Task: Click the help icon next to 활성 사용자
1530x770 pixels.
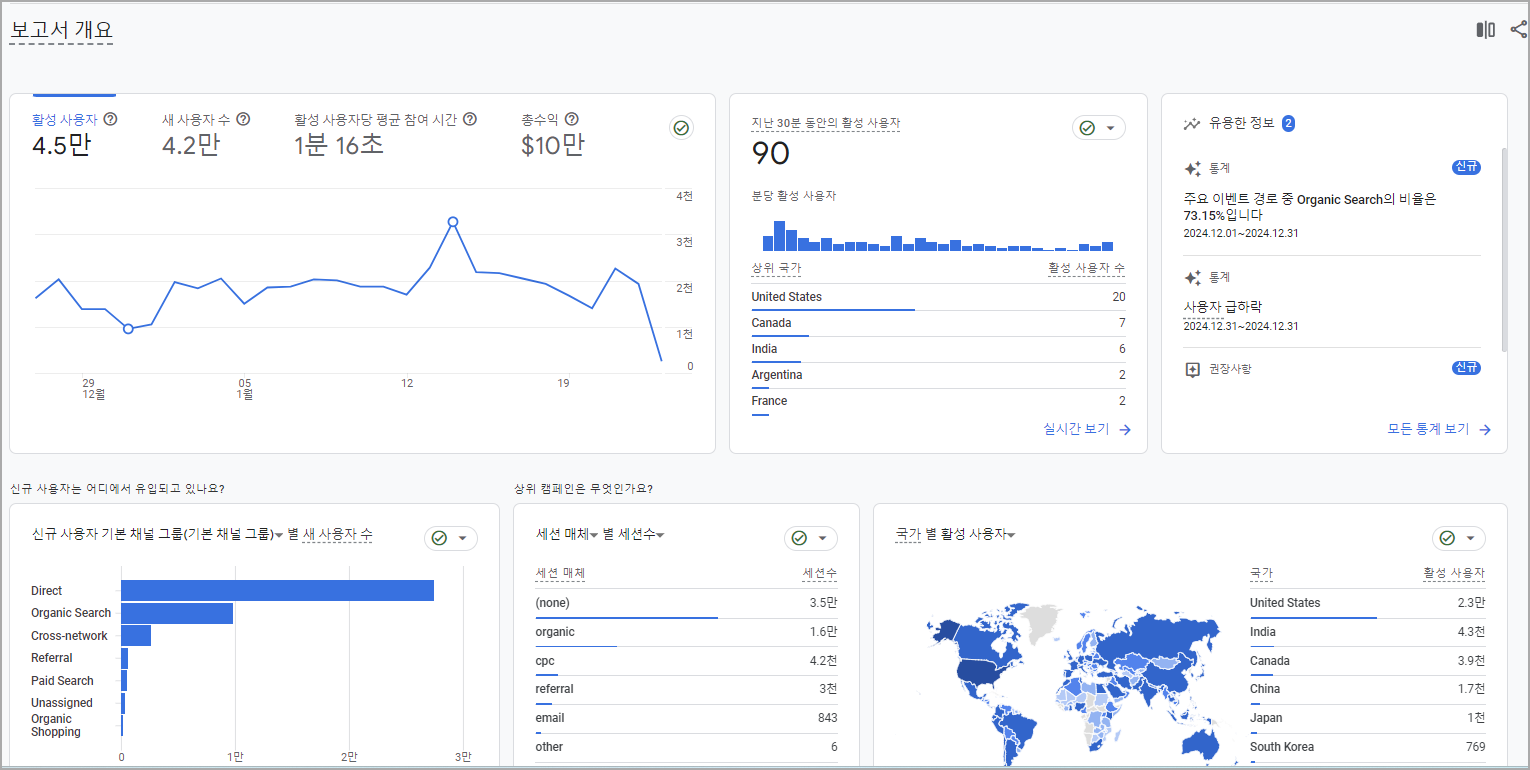Action: coord(110,118)
